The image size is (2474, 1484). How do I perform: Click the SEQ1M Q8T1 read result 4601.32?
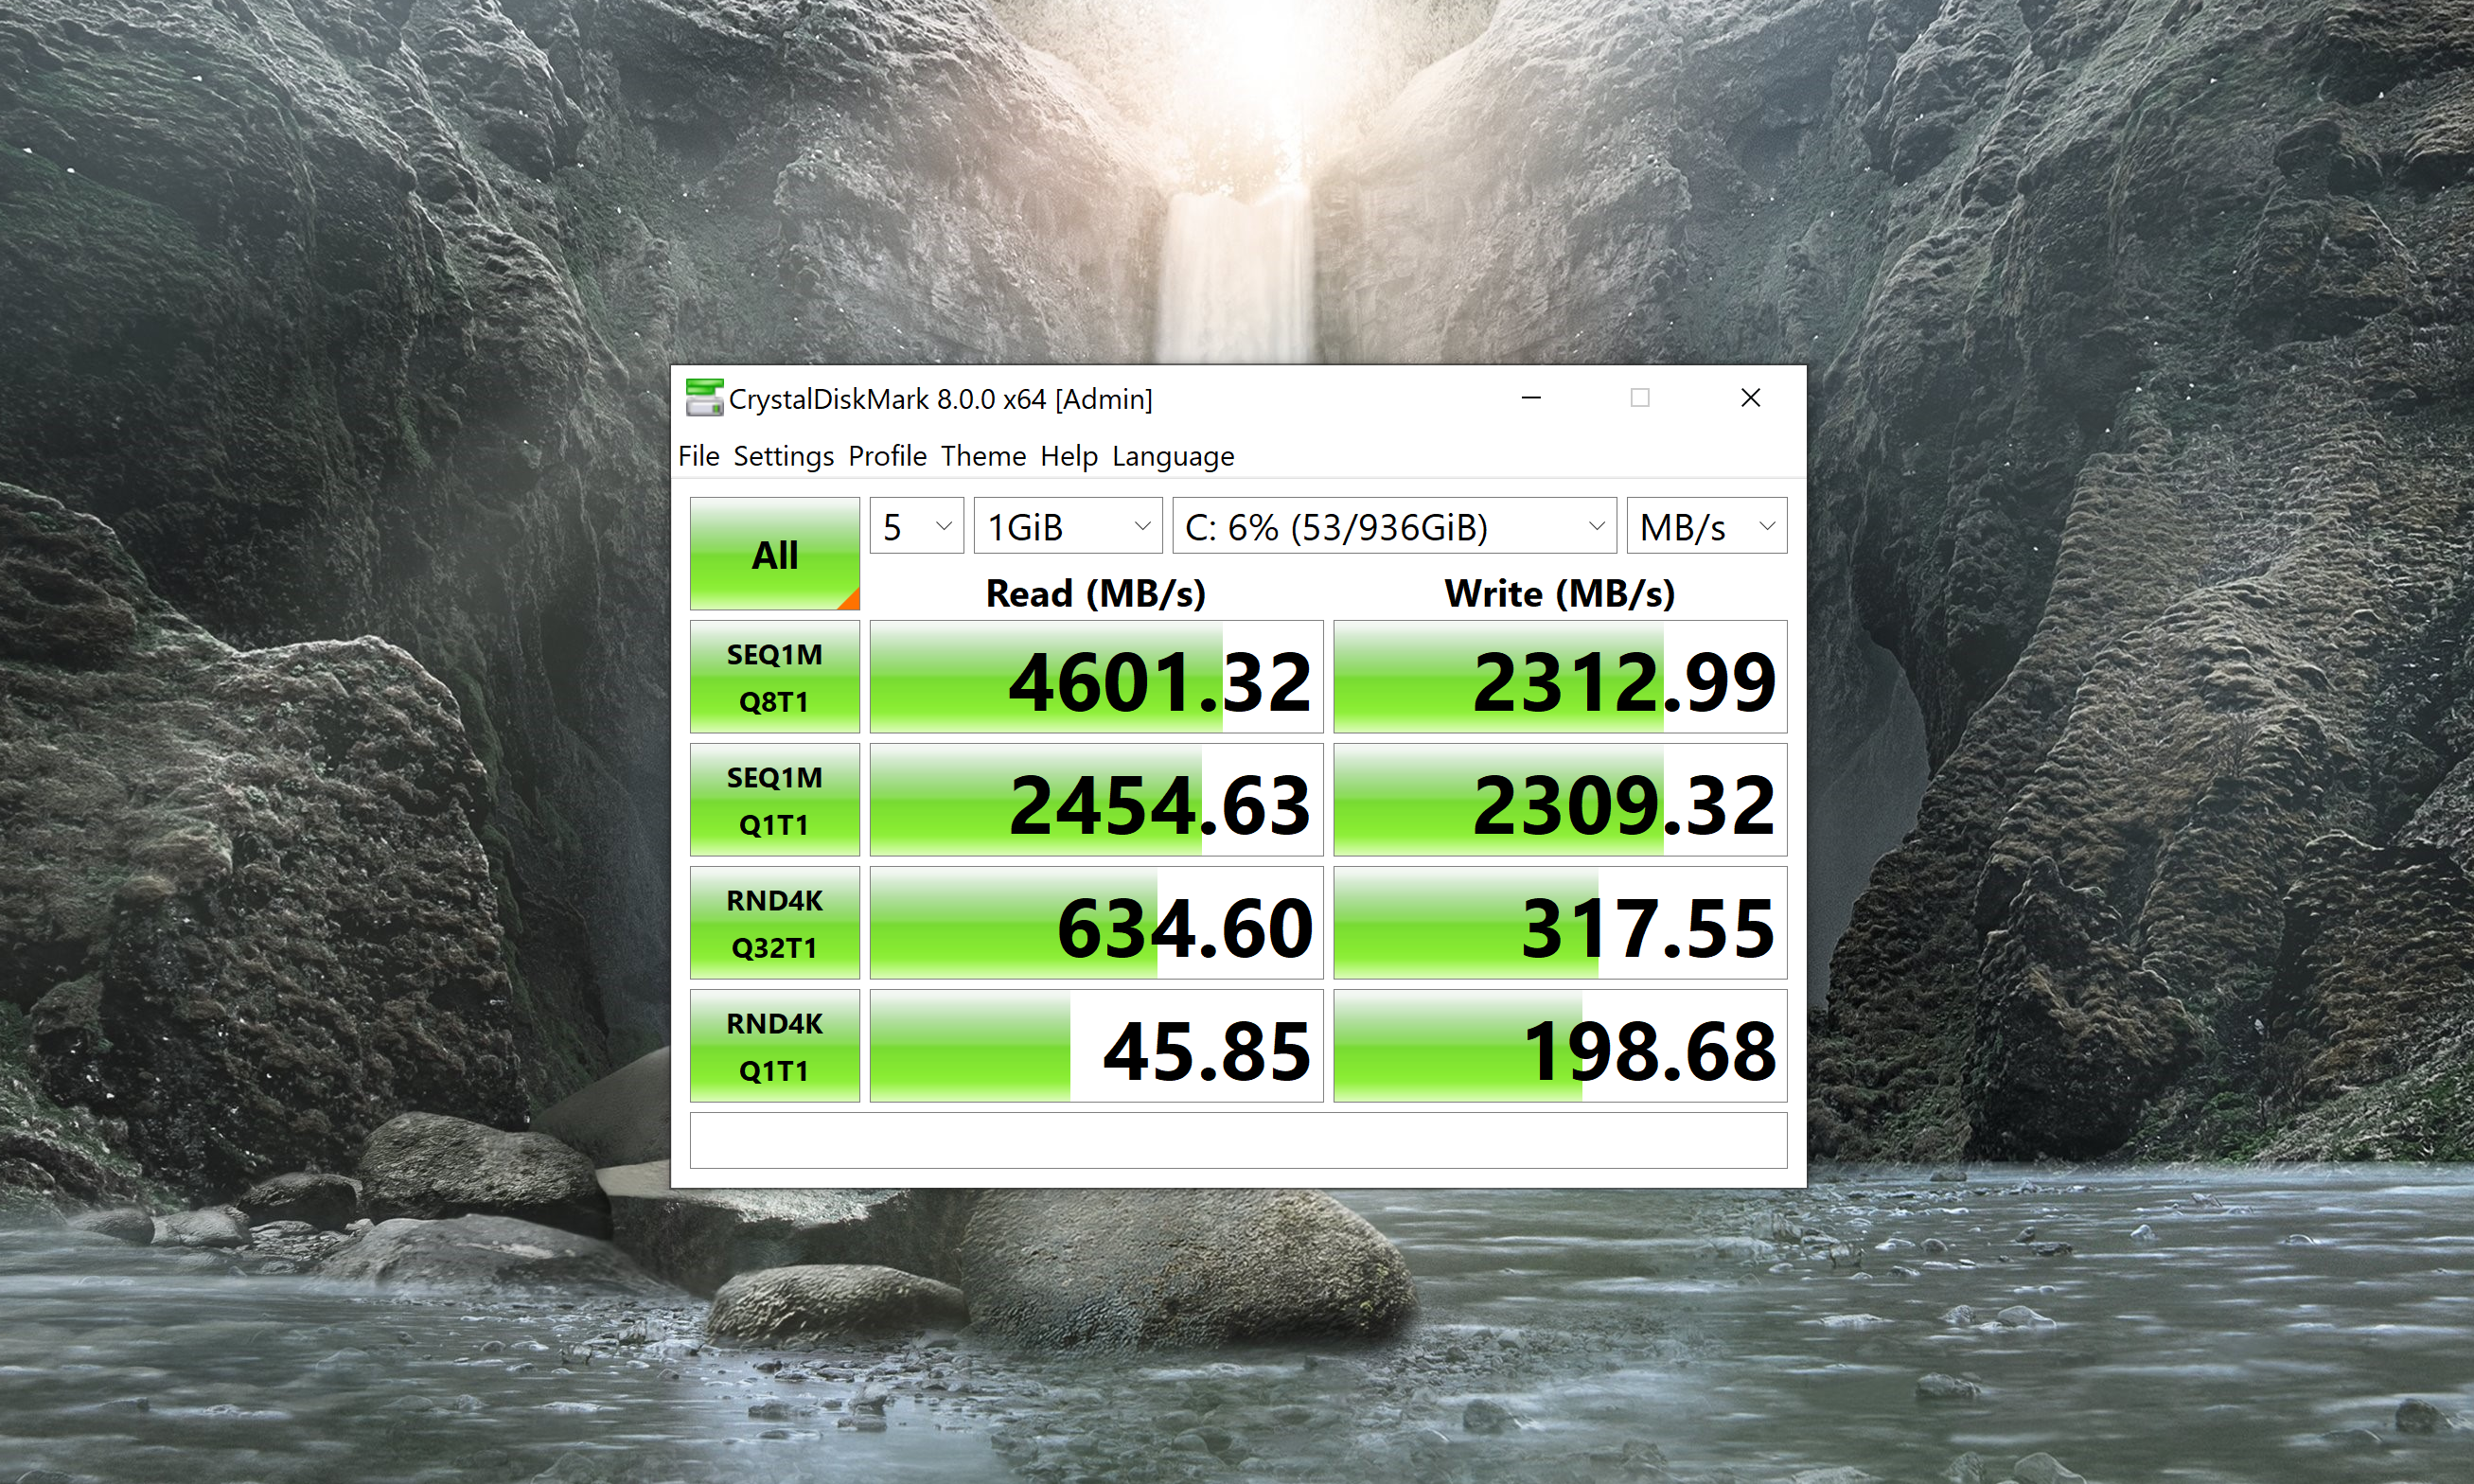coord(1097,677)
